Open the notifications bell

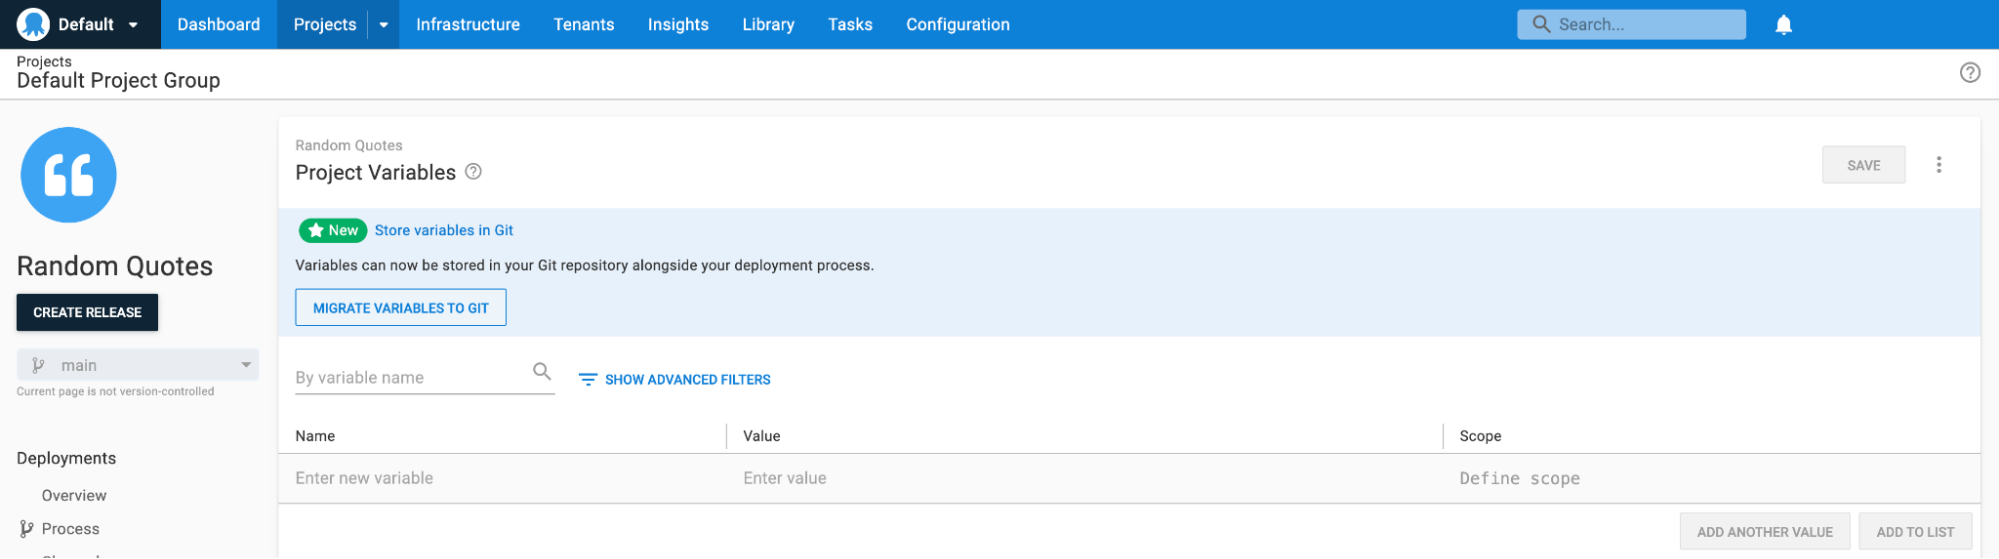pos(1783,25)
